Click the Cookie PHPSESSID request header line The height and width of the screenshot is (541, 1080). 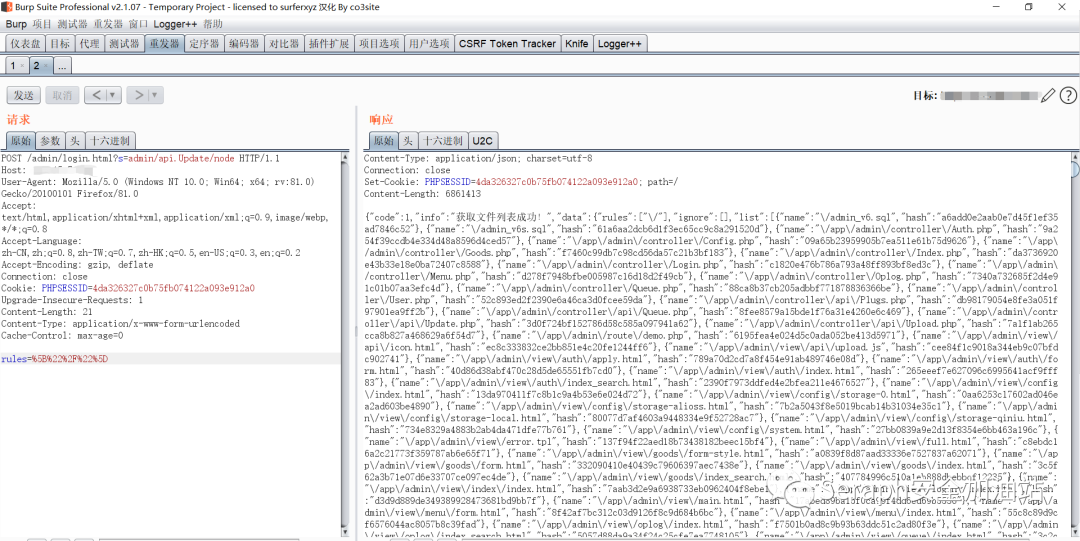[x=128, y=287]
